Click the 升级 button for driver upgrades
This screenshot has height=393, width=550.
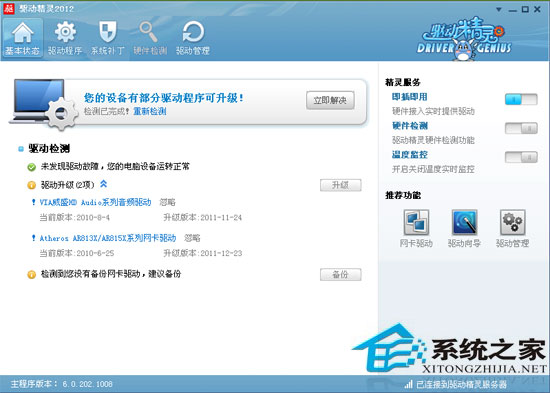coord(340,185)
